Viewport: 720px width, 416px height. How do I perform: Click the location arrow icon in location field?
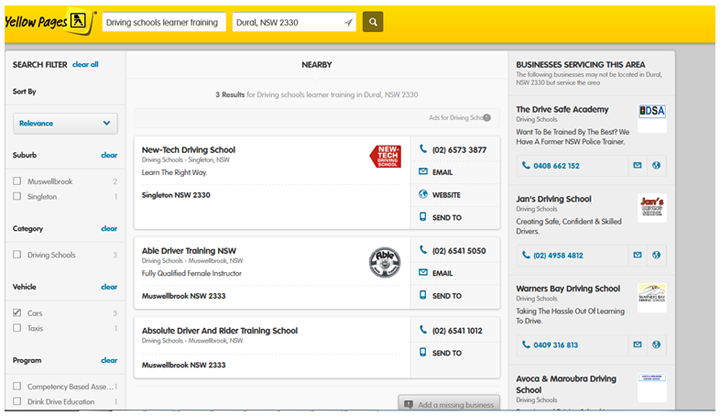pos(348,22)
